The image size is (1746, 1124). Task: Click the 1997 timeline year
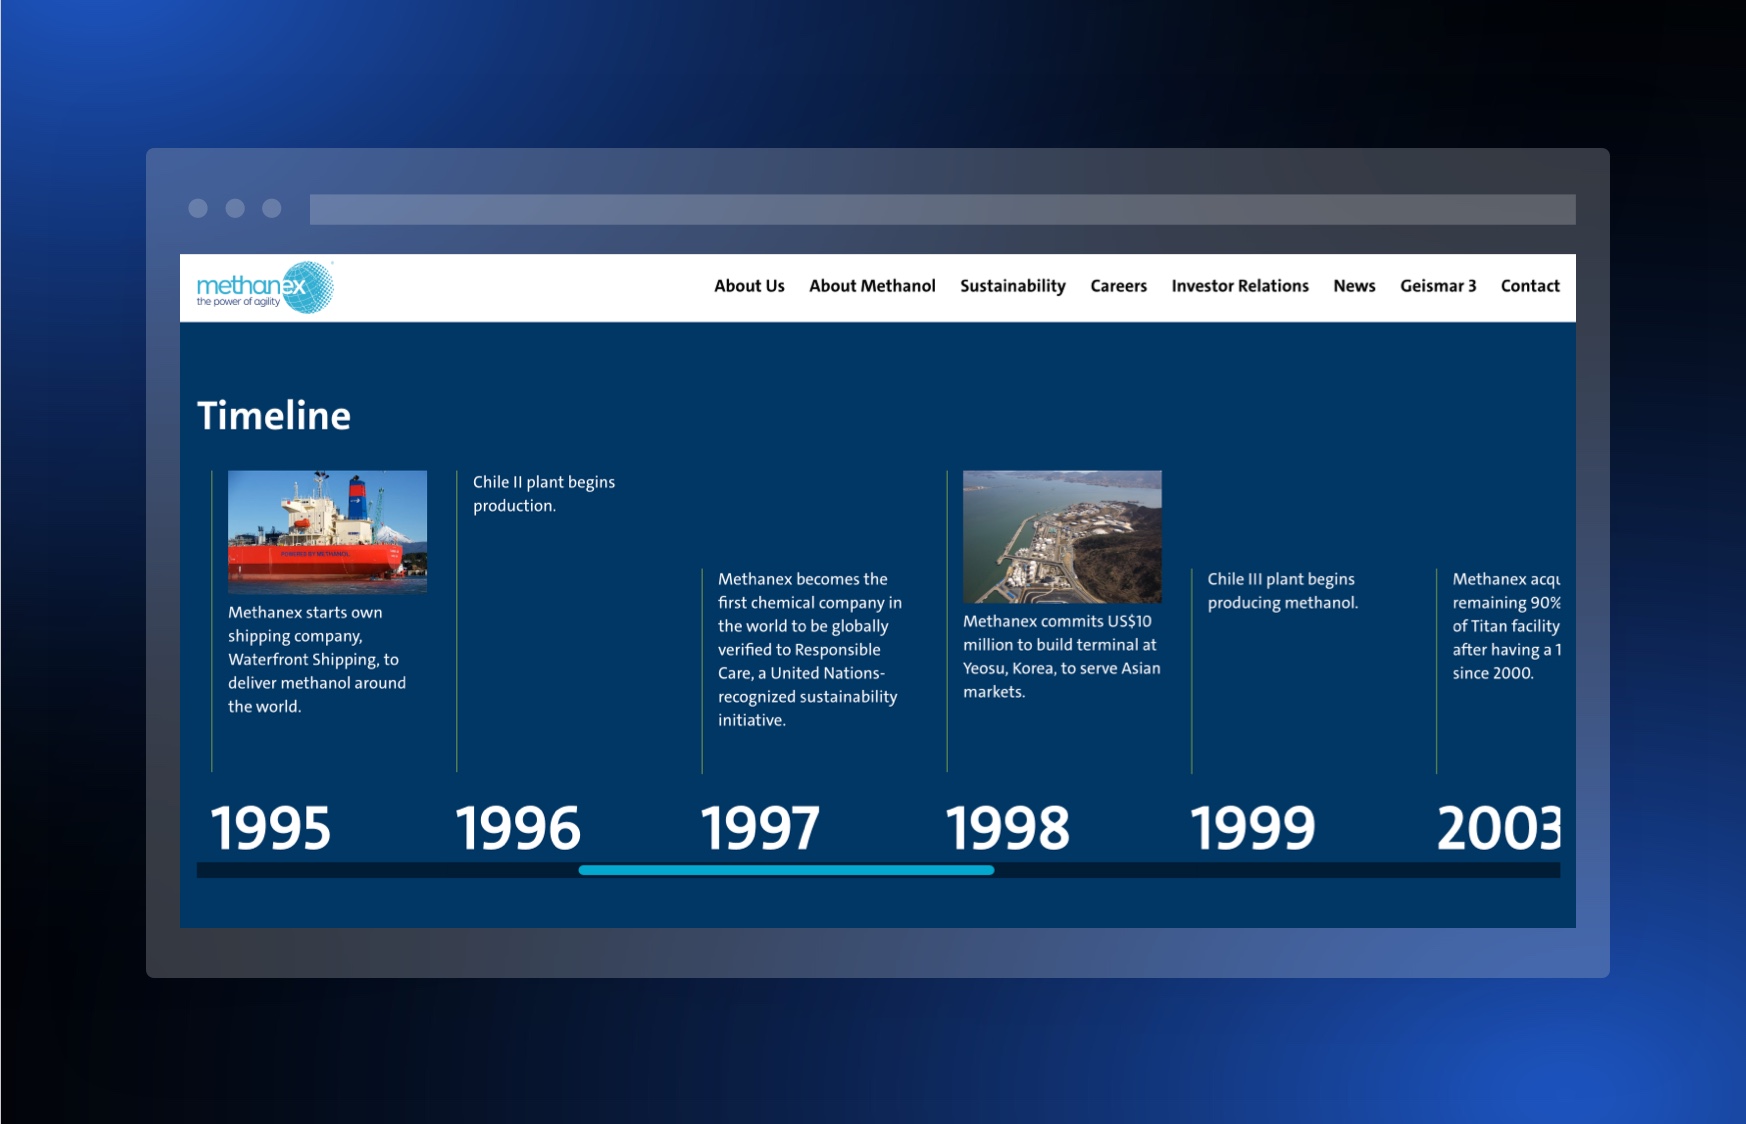tap(760, 828)
